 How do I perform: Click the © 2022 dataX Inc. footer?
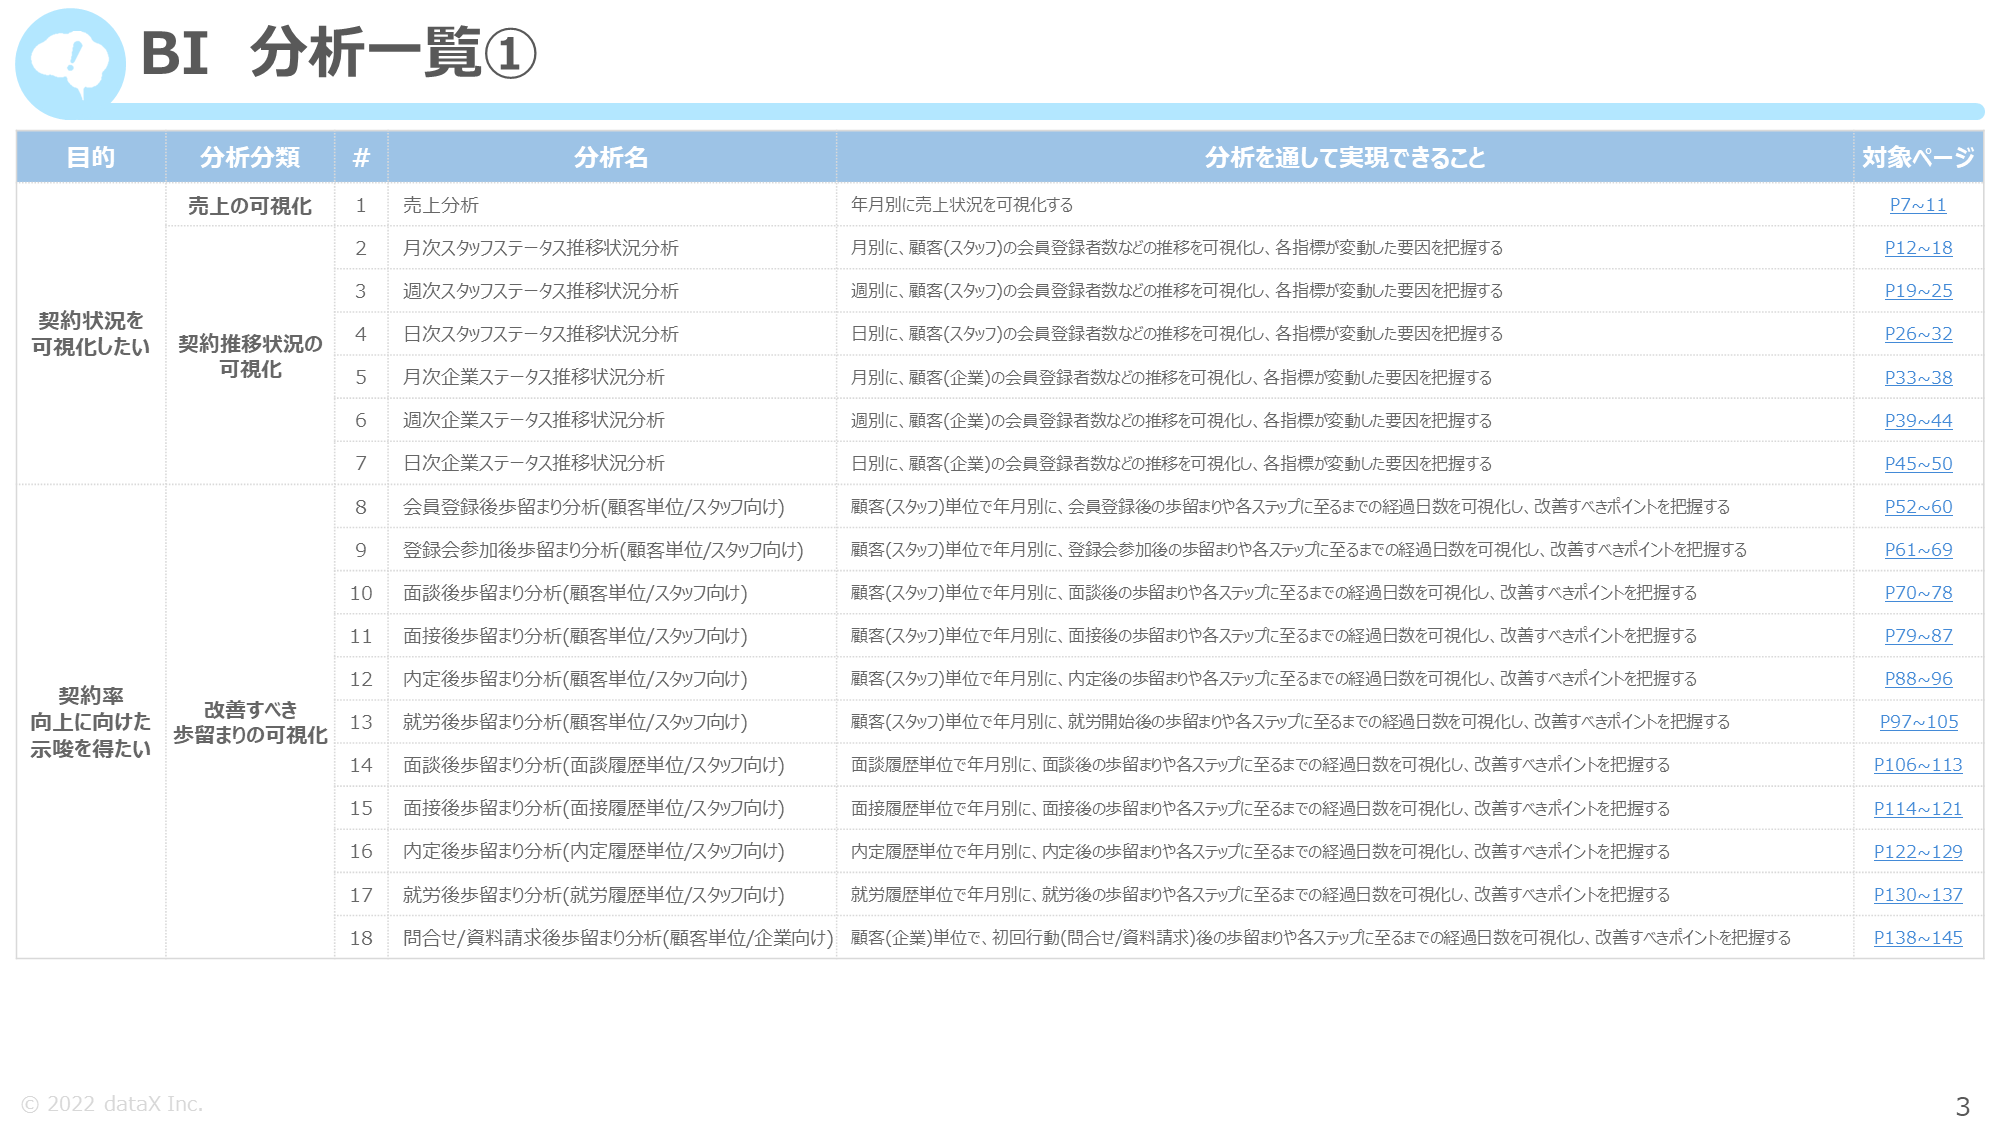[x=112, y=1104]
